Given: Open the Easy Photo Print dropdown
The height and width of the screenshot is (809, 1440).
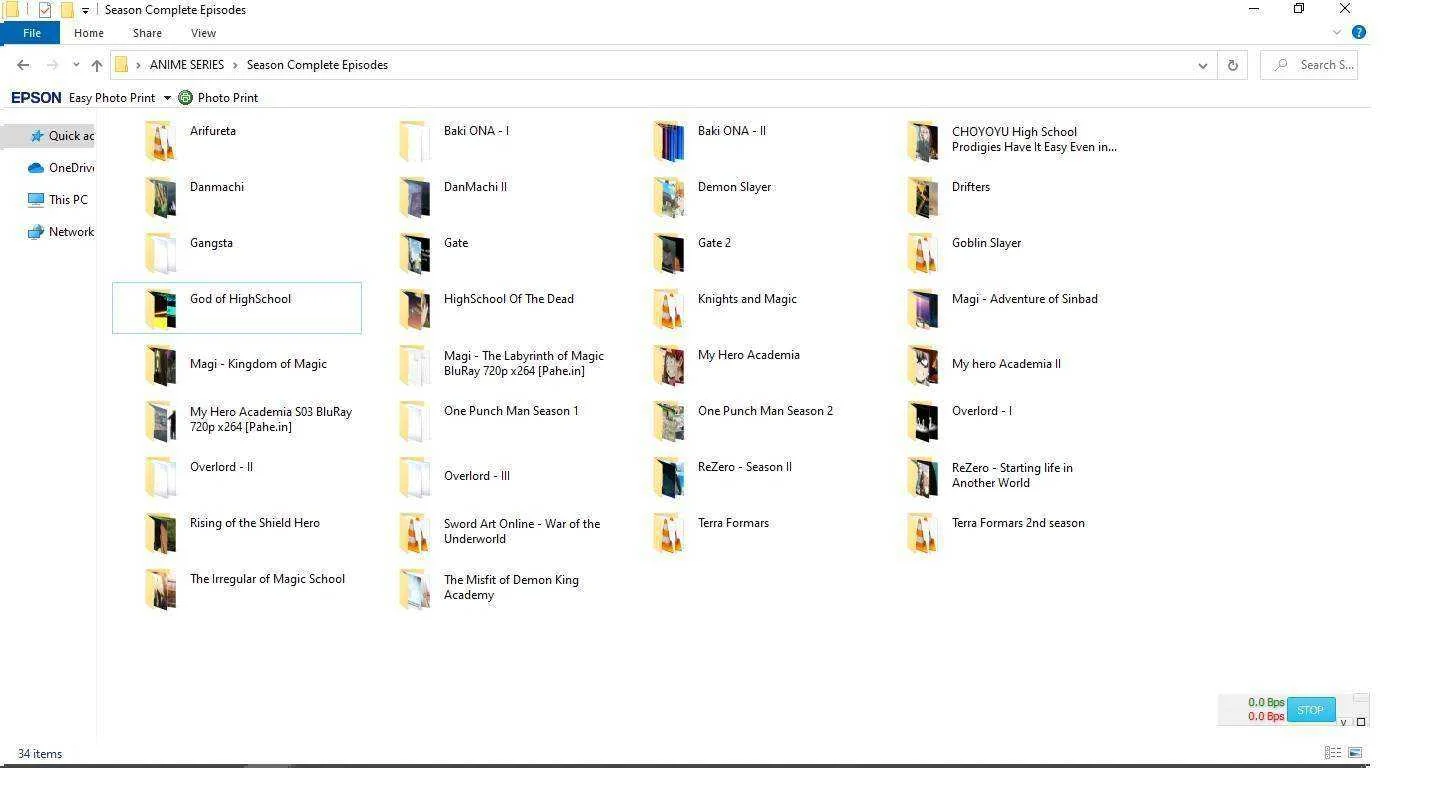Looking at the screenshot, I should point(167,98).
